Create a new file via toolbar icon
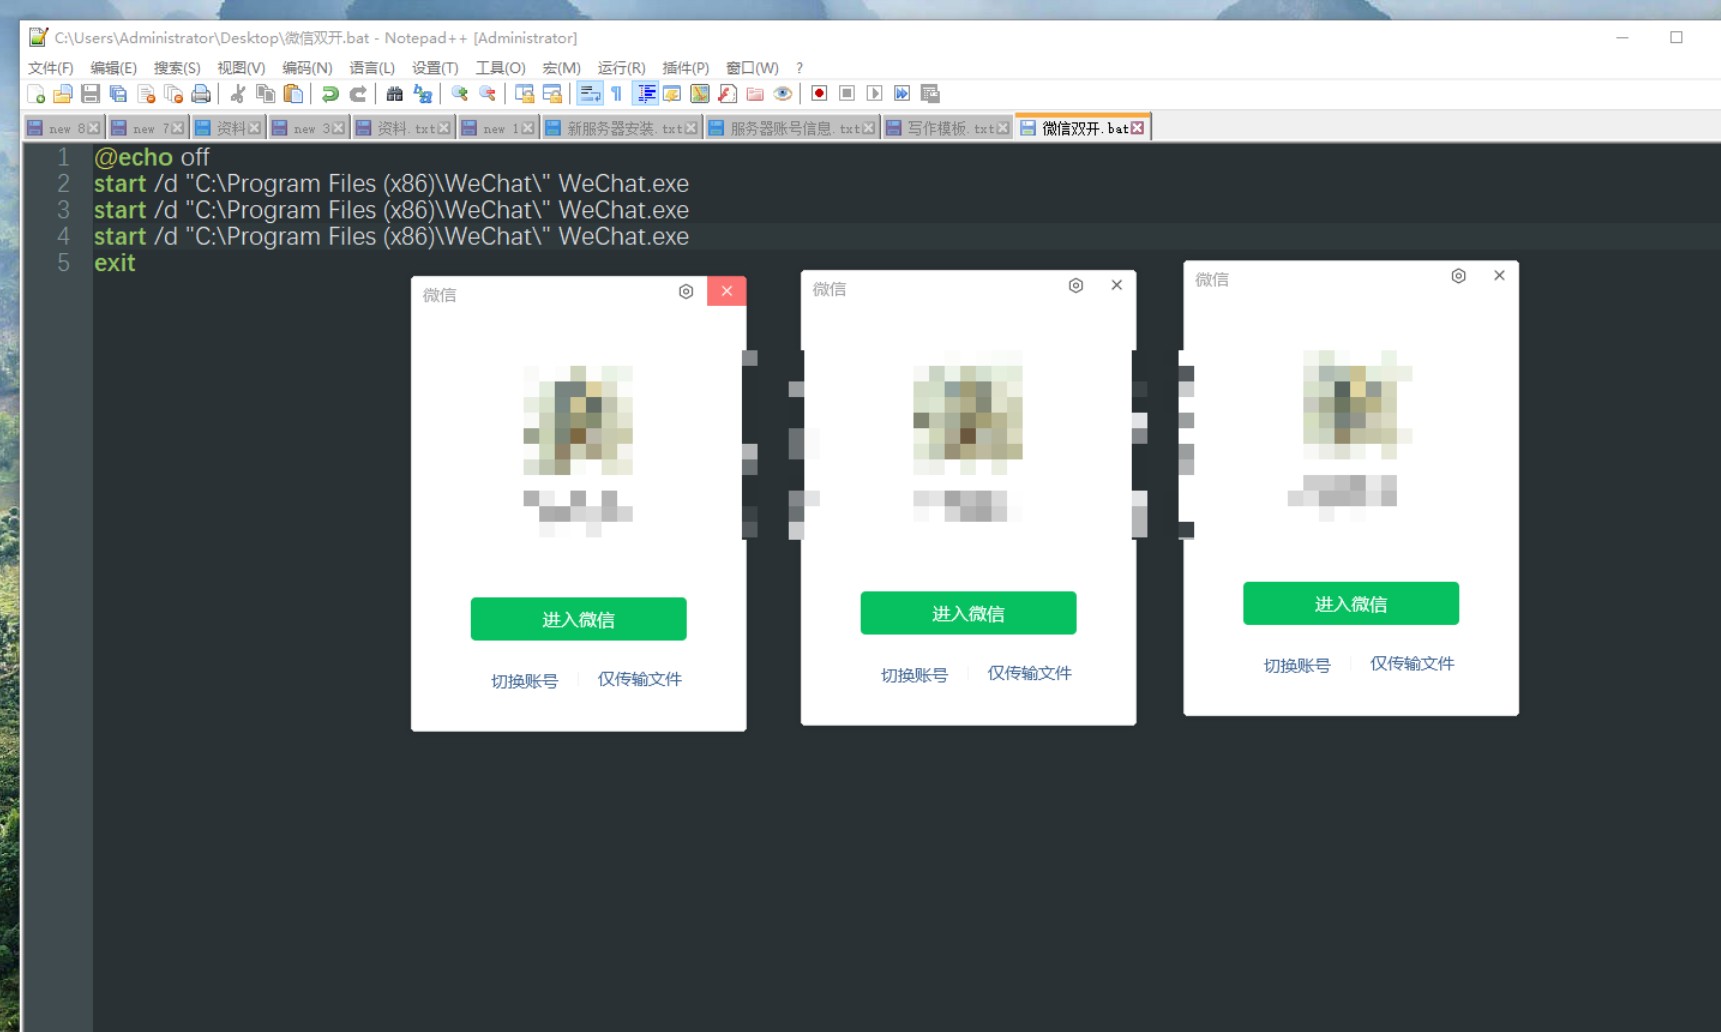The width and height of the screenshot is (1721, 1032). [36, 94]
